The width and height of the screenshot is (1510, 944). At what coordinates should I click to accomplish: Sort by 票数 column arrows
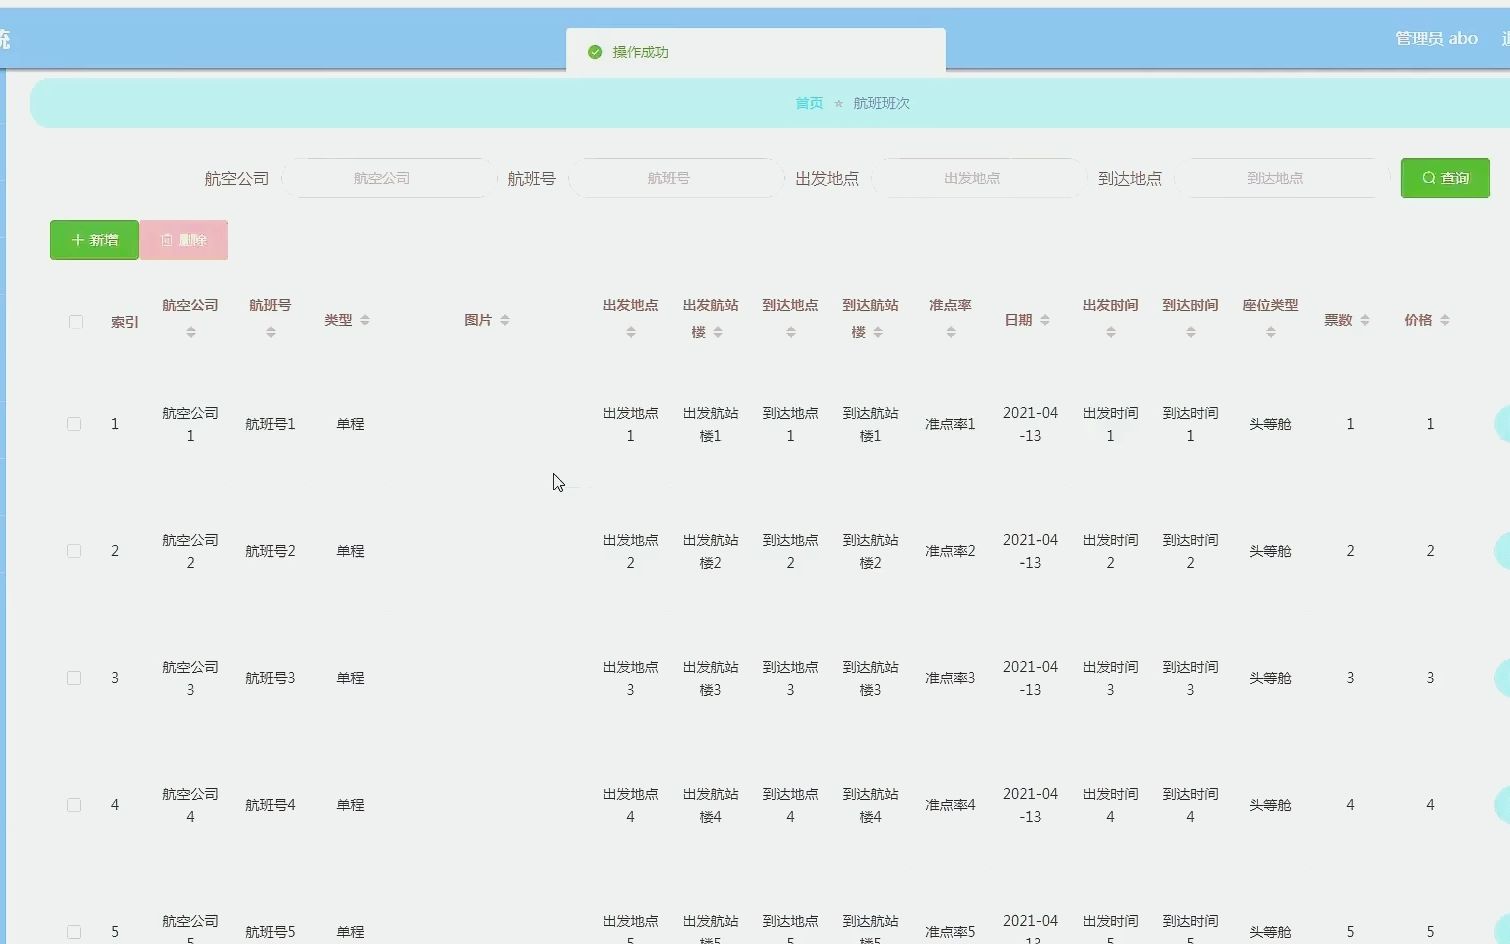click(x=1365, y=320)
